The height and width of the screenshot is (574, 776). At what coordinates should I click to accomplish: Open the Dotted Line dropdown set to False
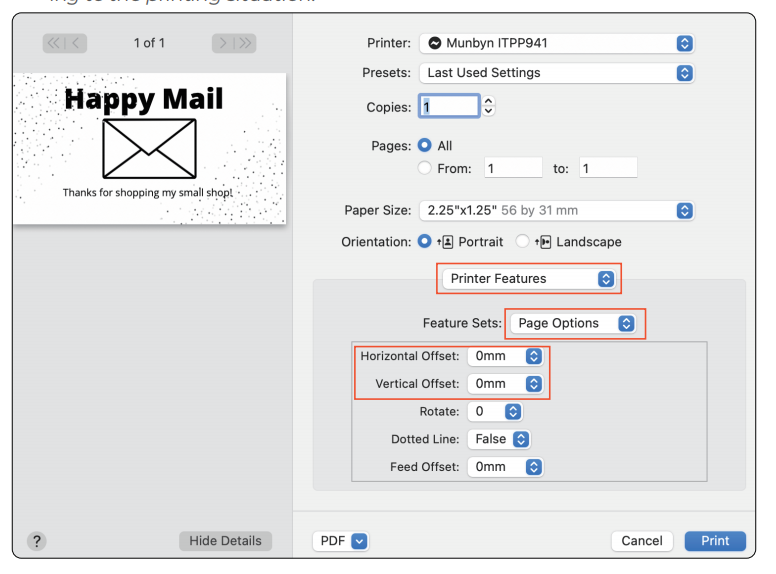point(498,439)
